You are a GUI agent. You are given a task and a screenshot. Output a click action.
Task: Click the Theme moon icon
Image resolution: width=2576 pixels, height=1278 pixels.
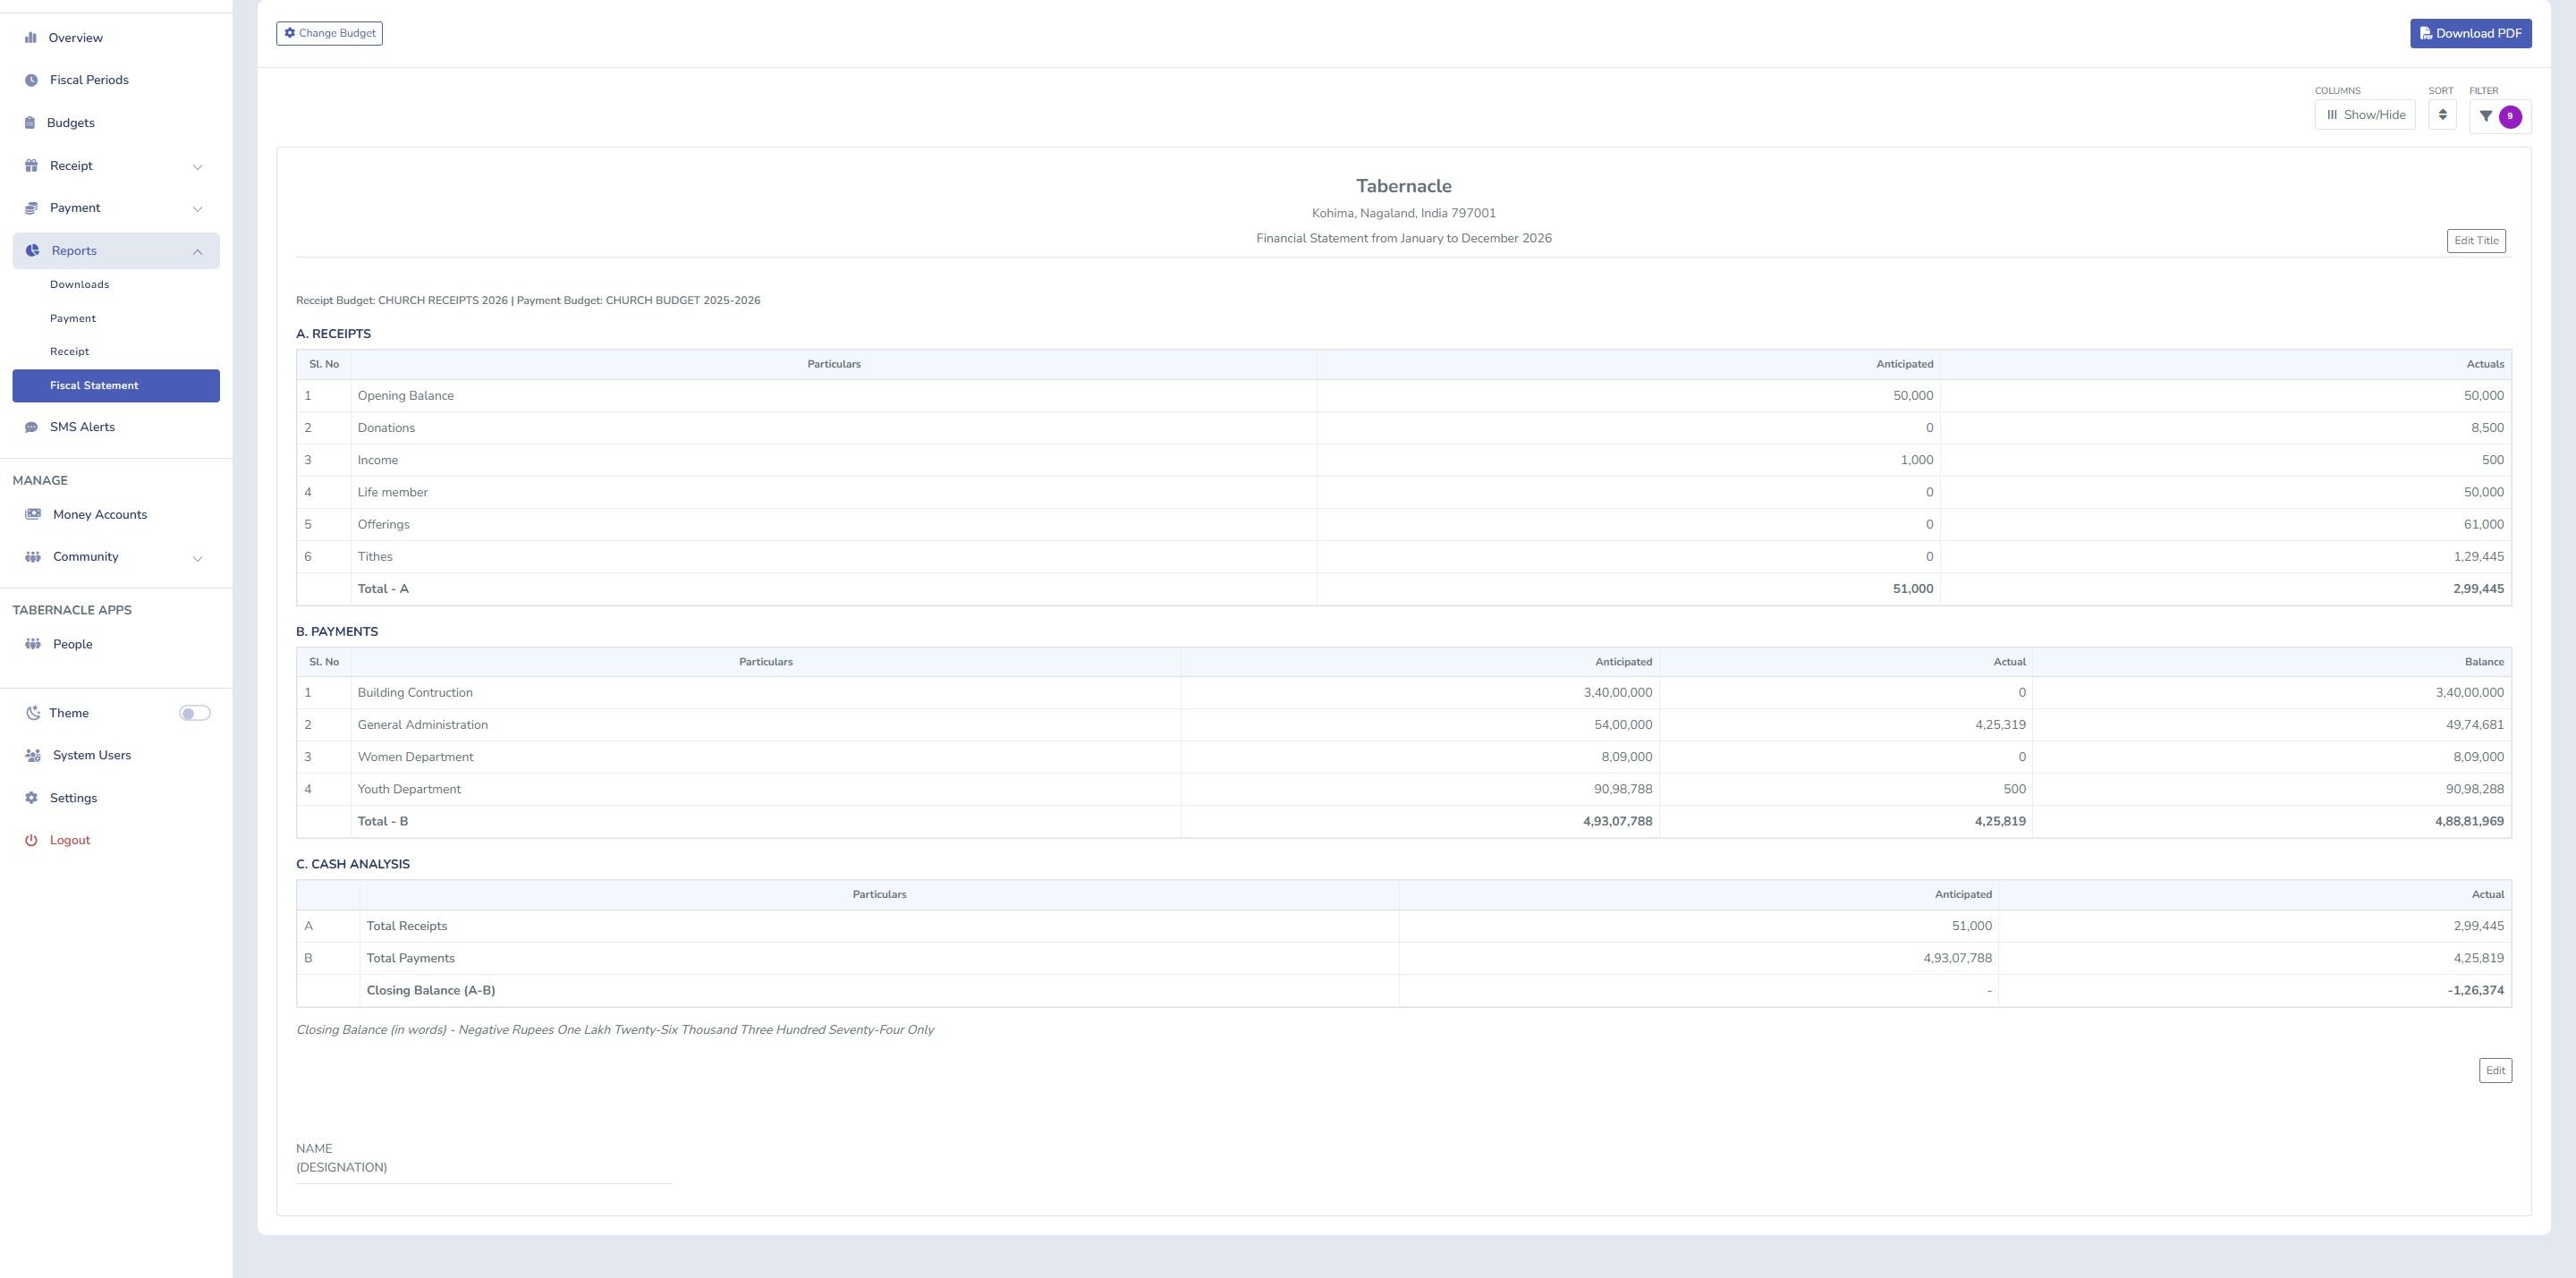tap(33, 713)
